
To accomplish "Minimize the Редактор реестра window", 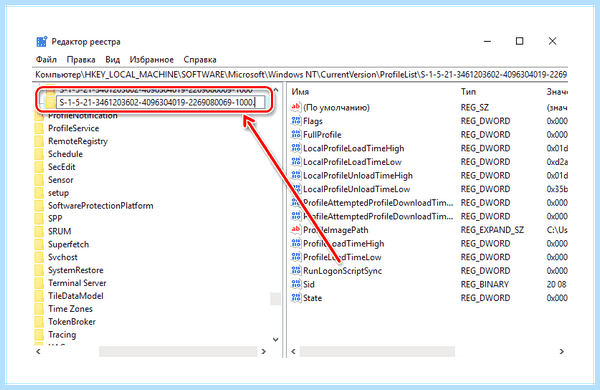I will tap(487, 41).
